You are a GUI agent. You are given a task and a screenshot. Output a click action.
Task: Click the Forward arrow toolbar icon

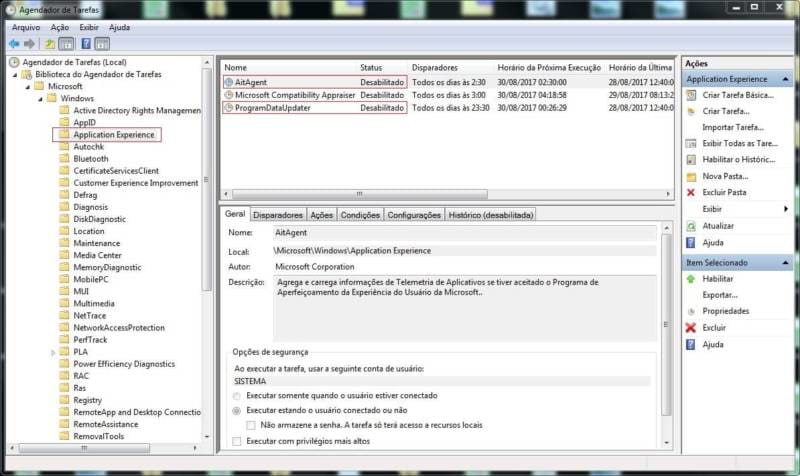point(30,44)
